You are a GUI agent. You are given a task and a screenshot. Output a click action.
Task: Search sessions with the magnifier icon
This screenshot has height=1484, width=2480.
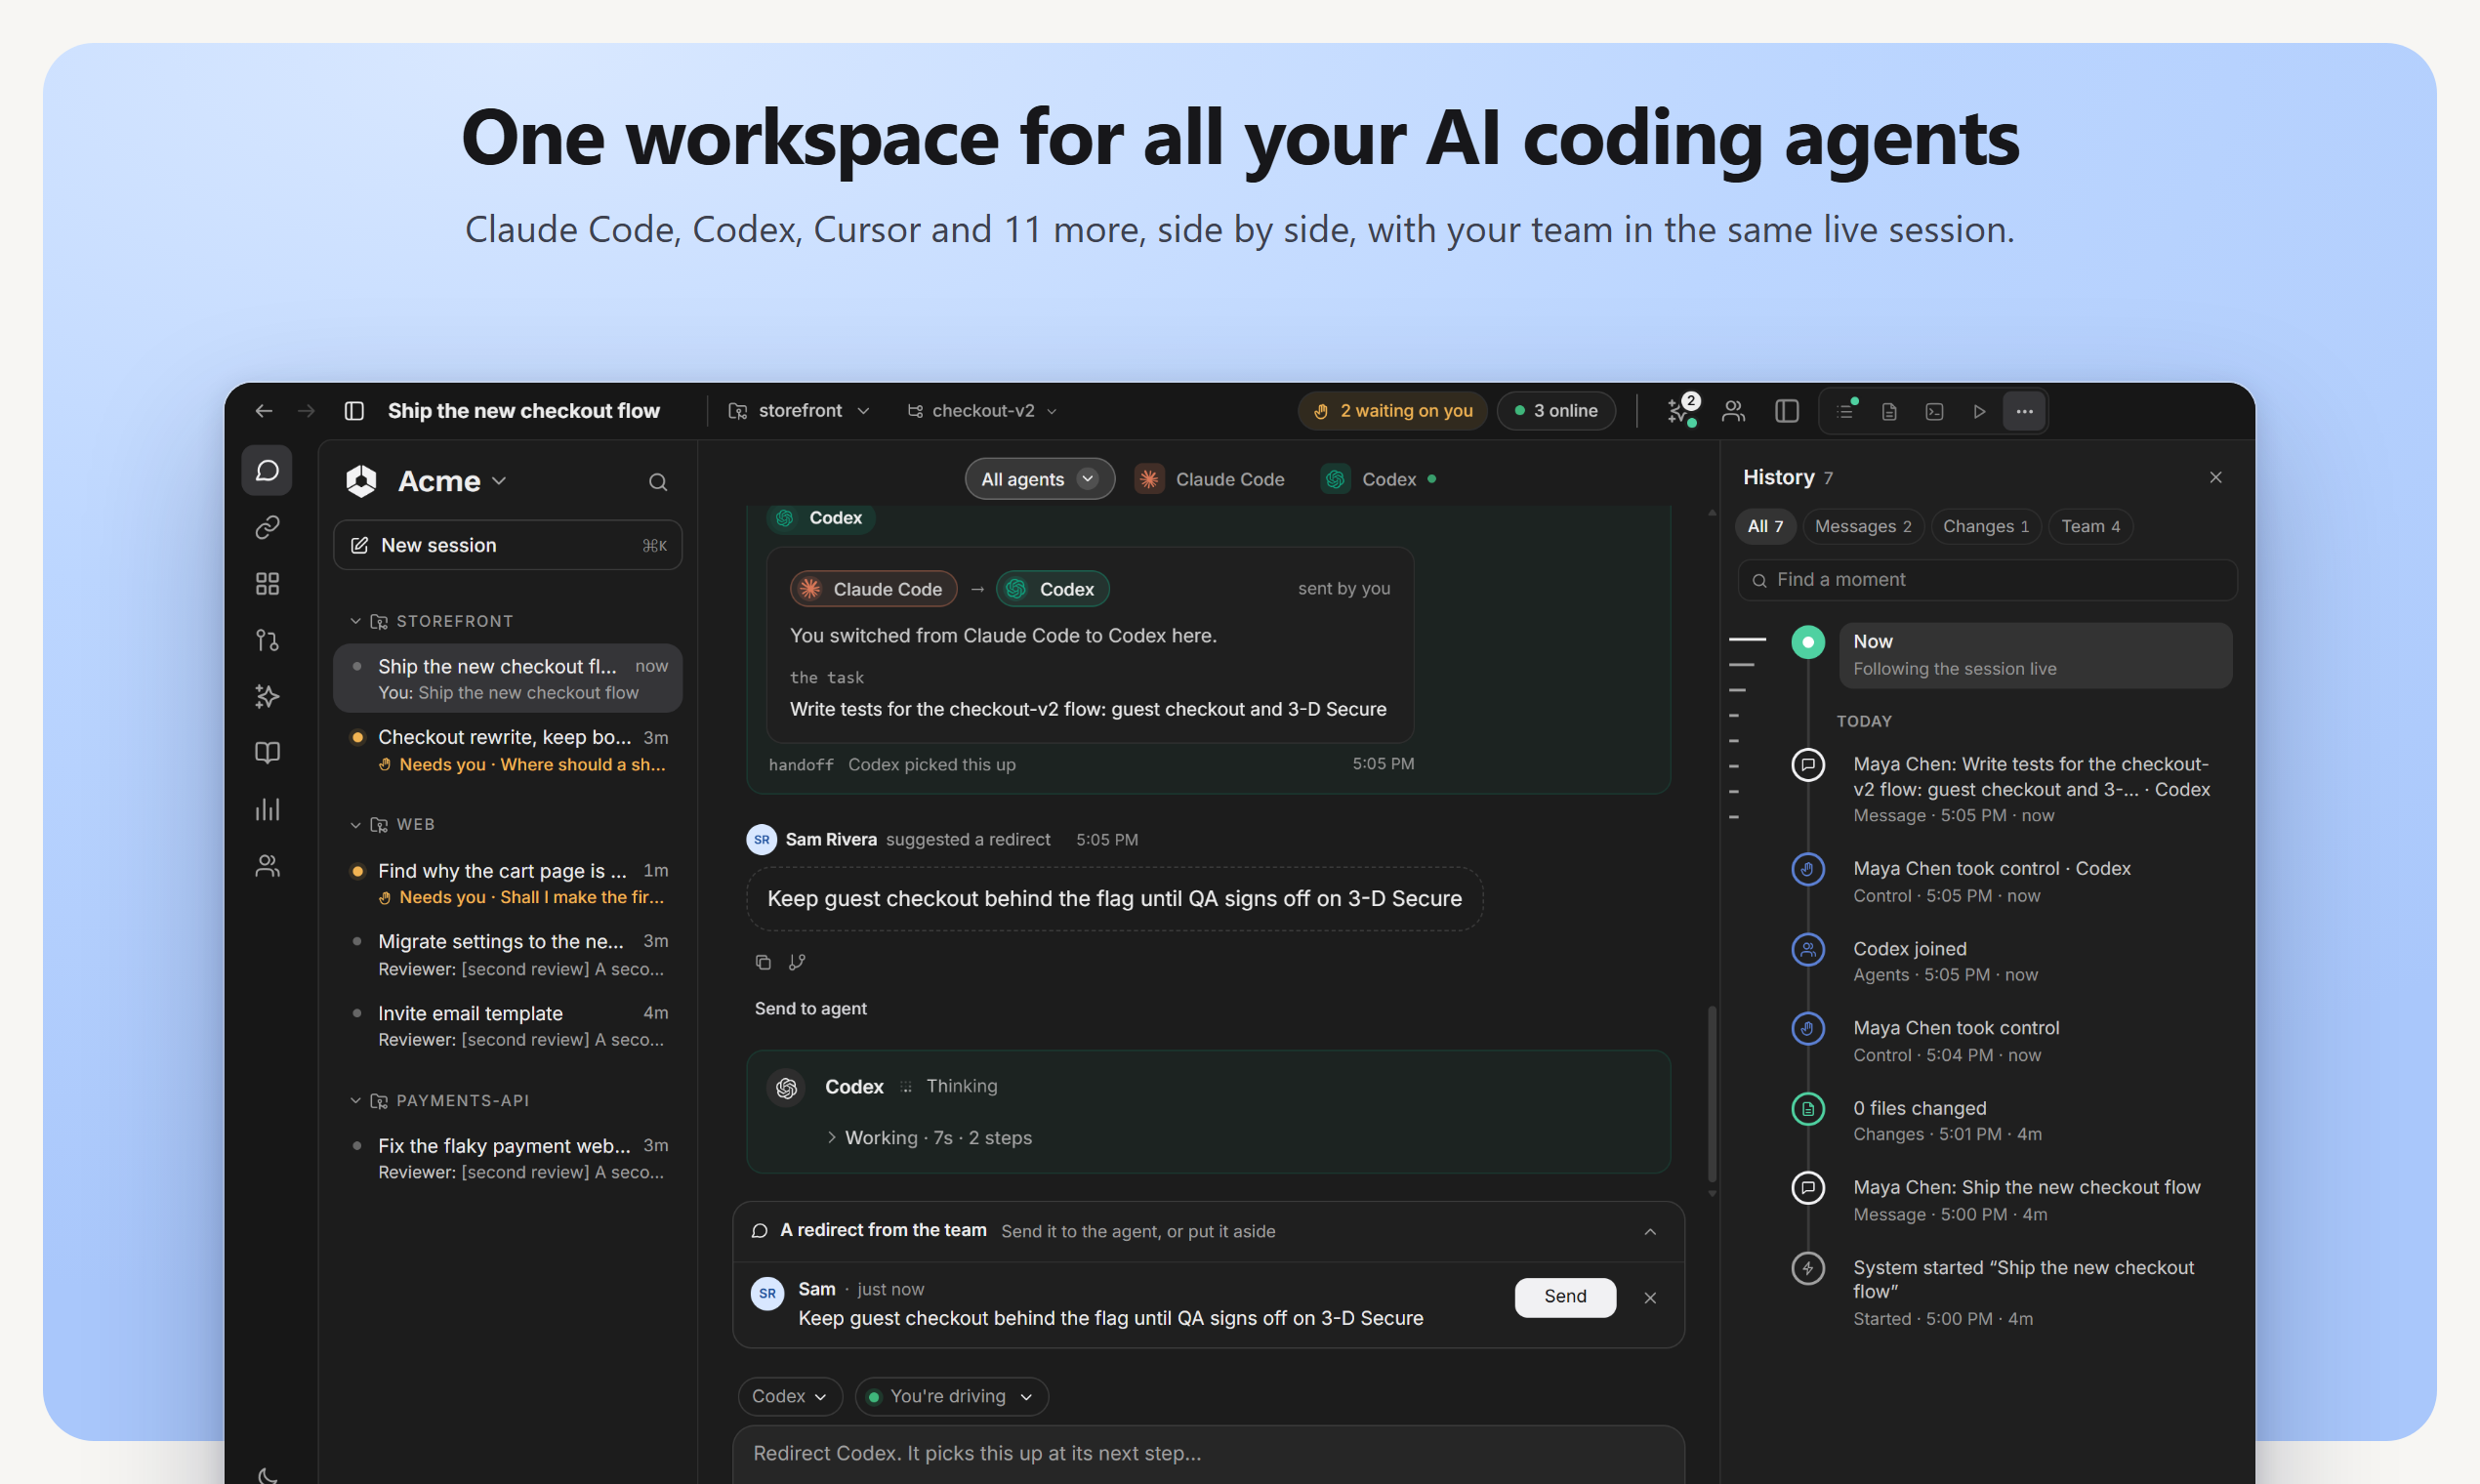point(658,482)
